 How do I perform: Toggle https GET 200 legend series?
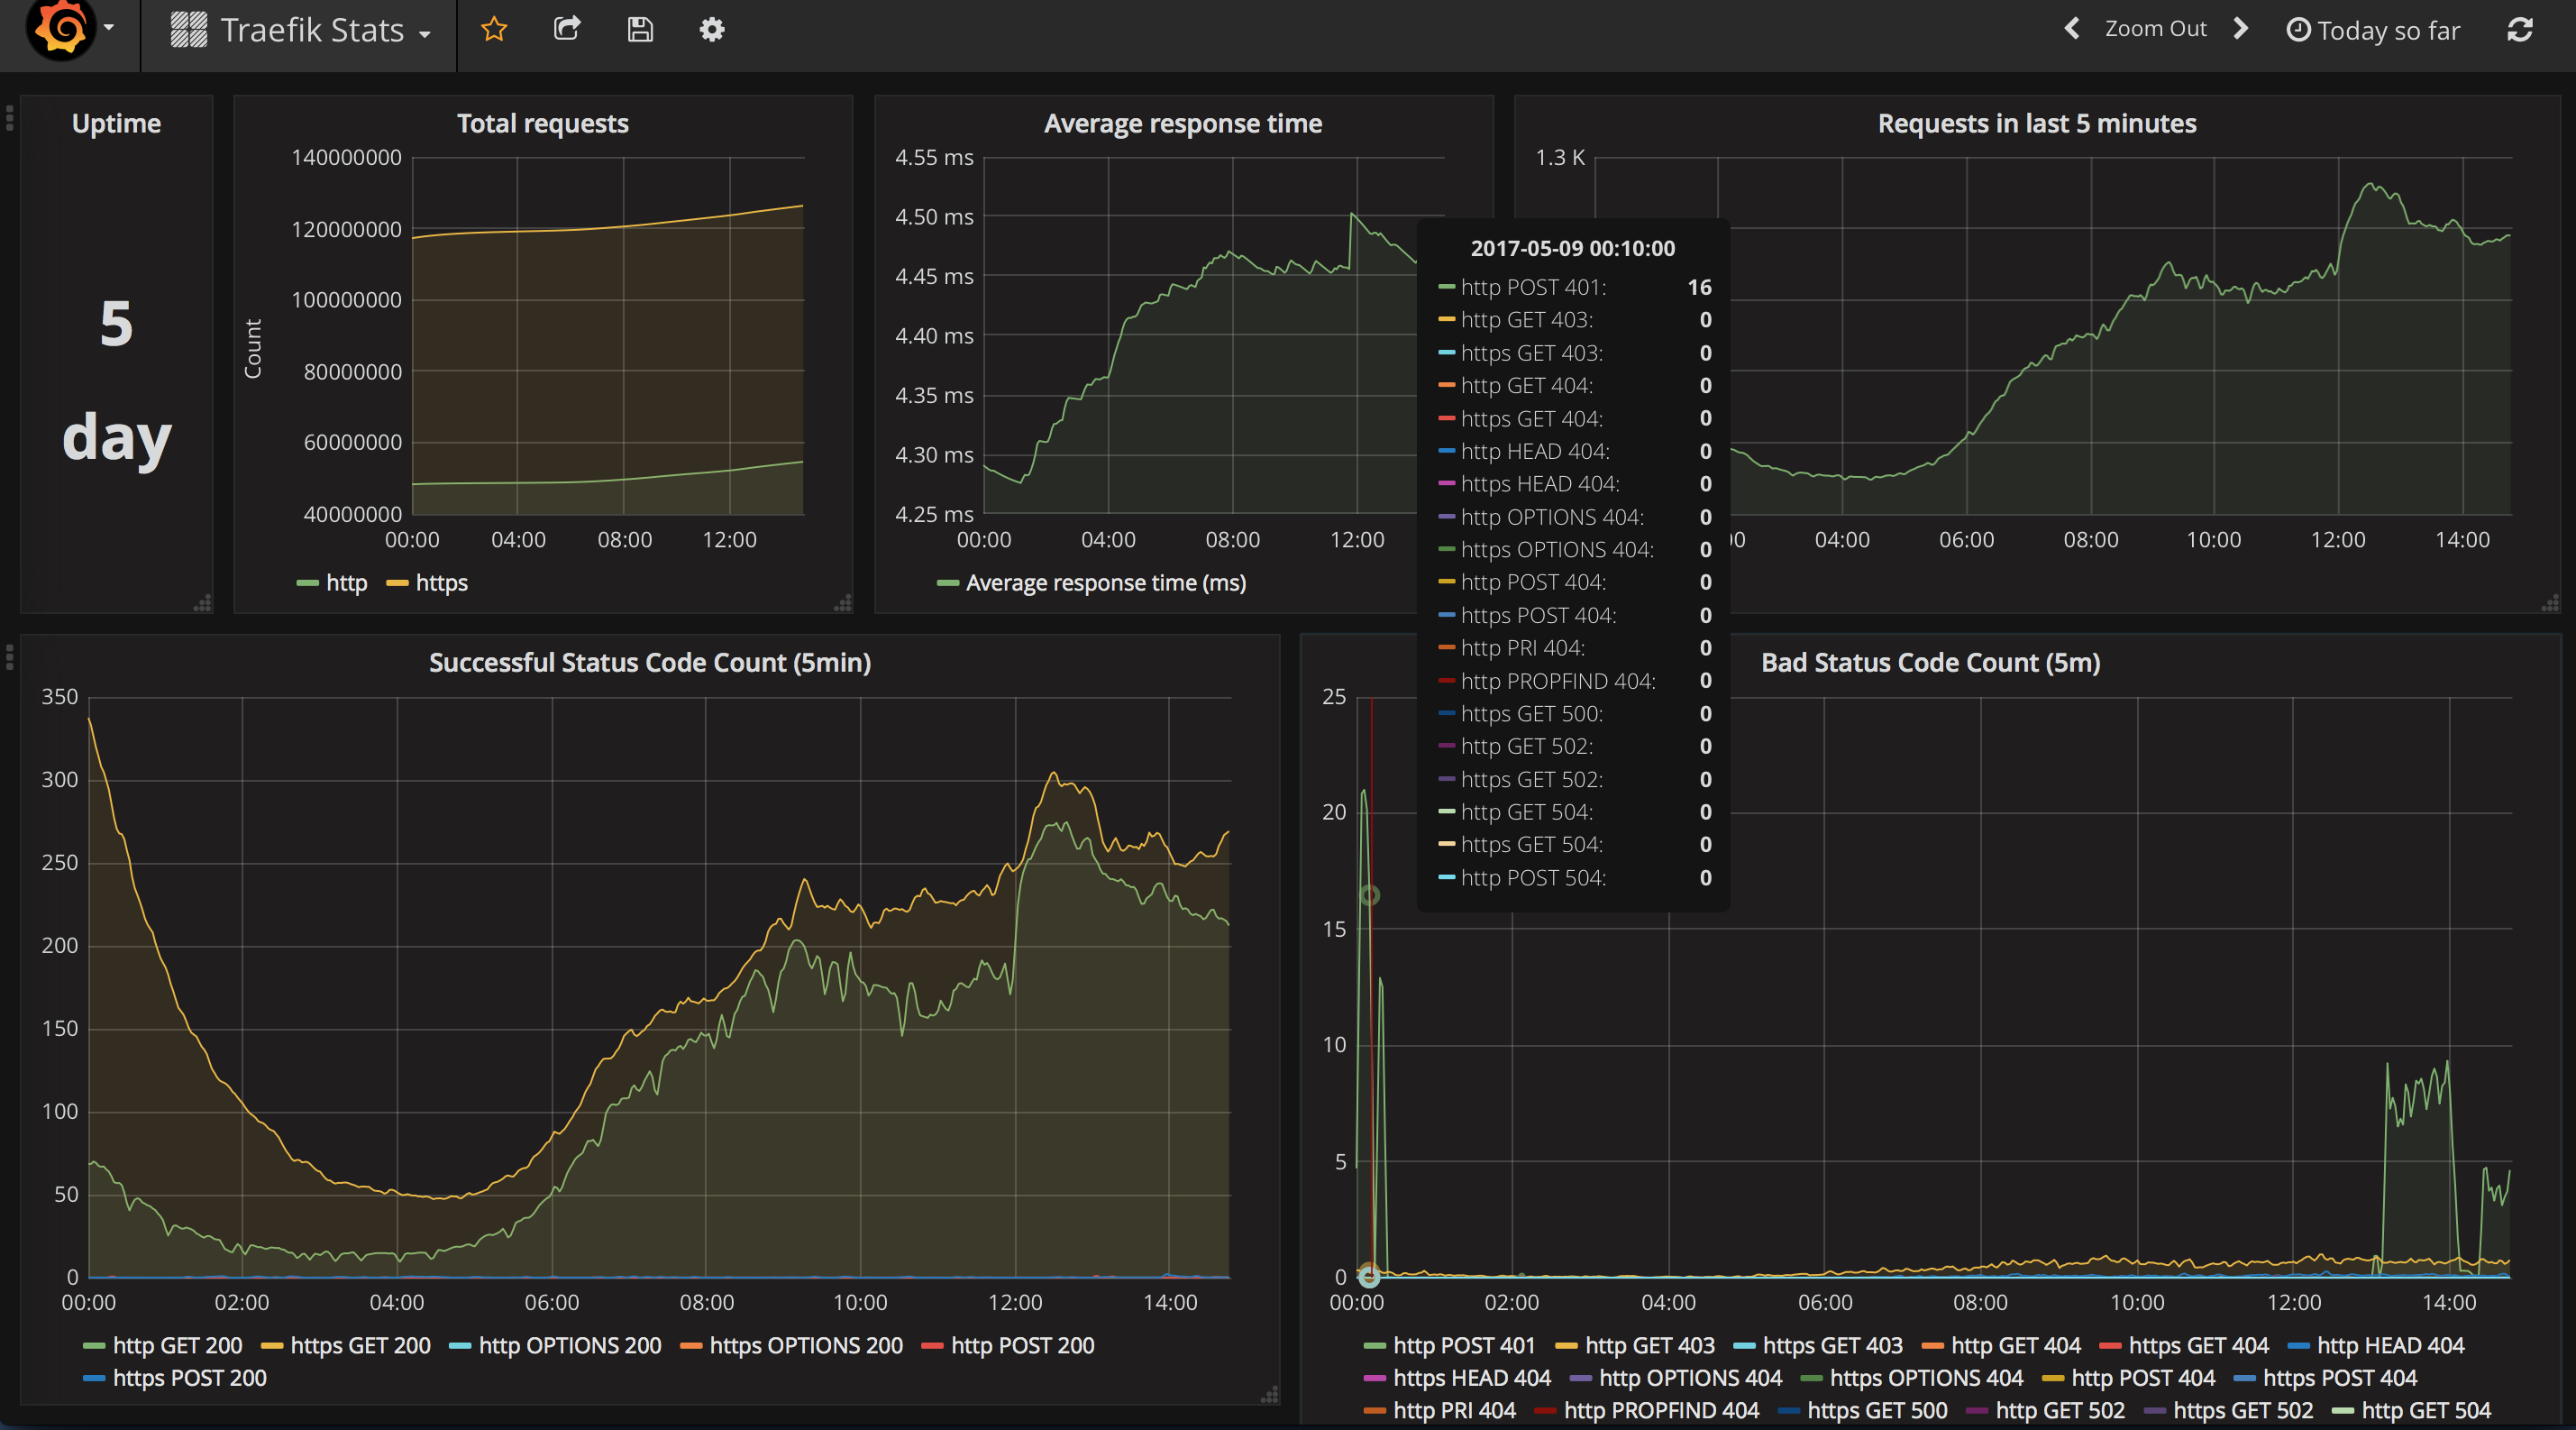360,1346
